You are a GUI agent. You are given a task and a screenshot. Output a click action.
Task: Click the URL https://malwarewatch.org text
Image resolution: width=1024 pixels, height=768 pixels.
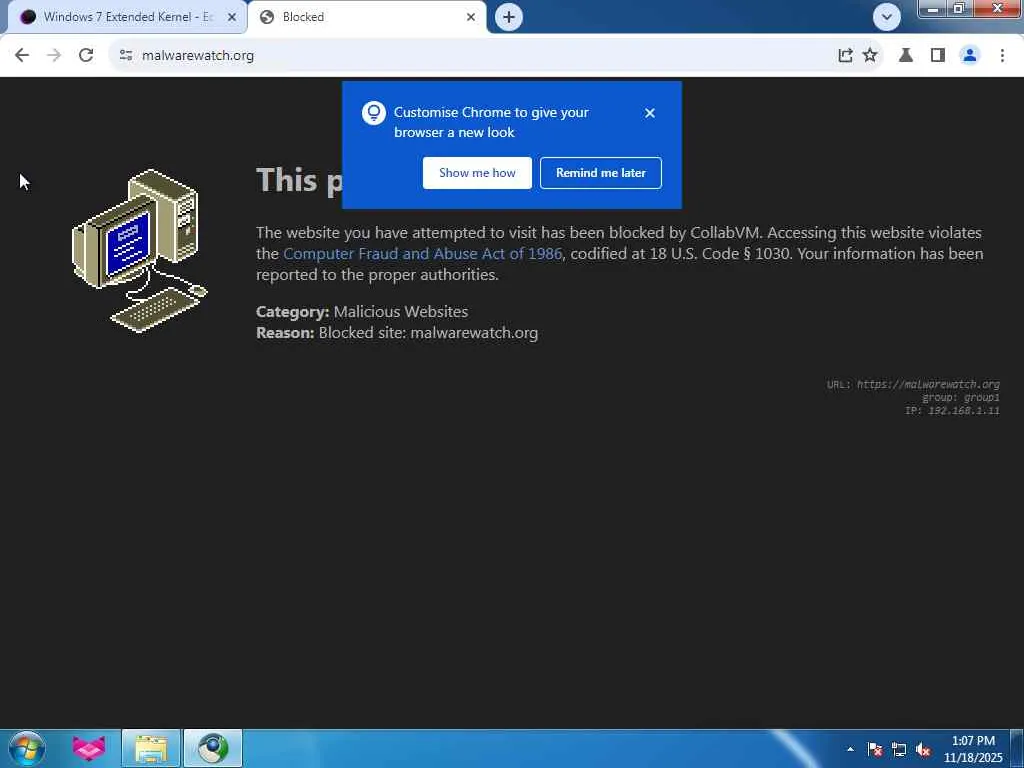tap(913, 384)
